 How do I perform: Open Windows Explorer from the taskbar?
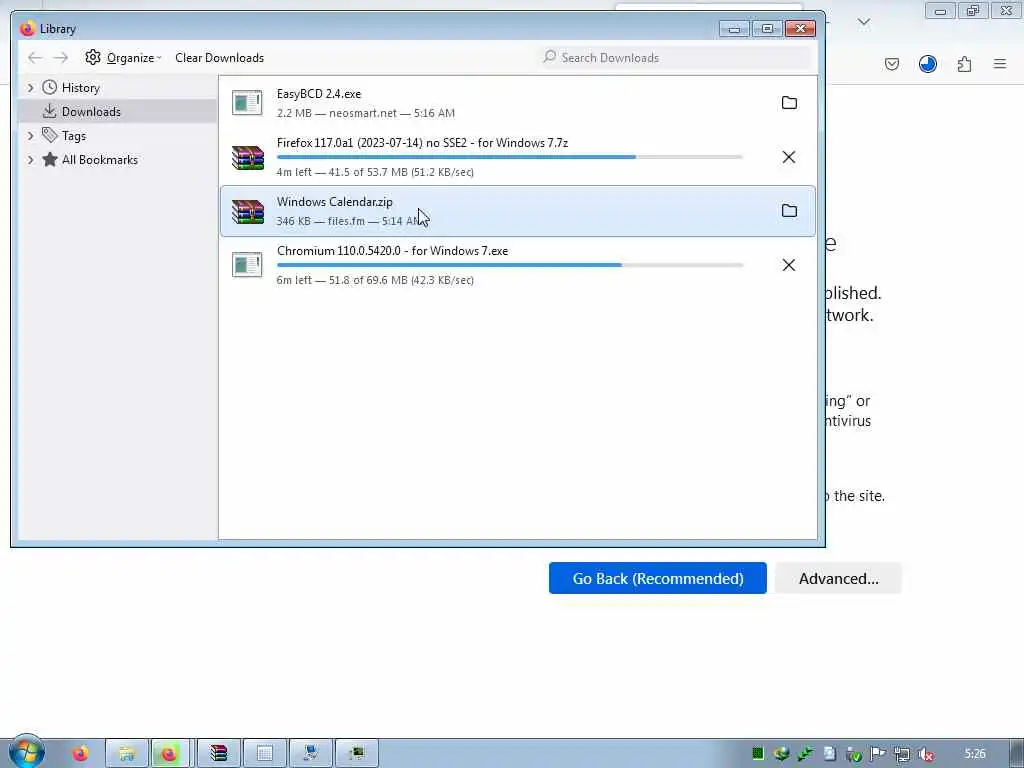(127, 754)
